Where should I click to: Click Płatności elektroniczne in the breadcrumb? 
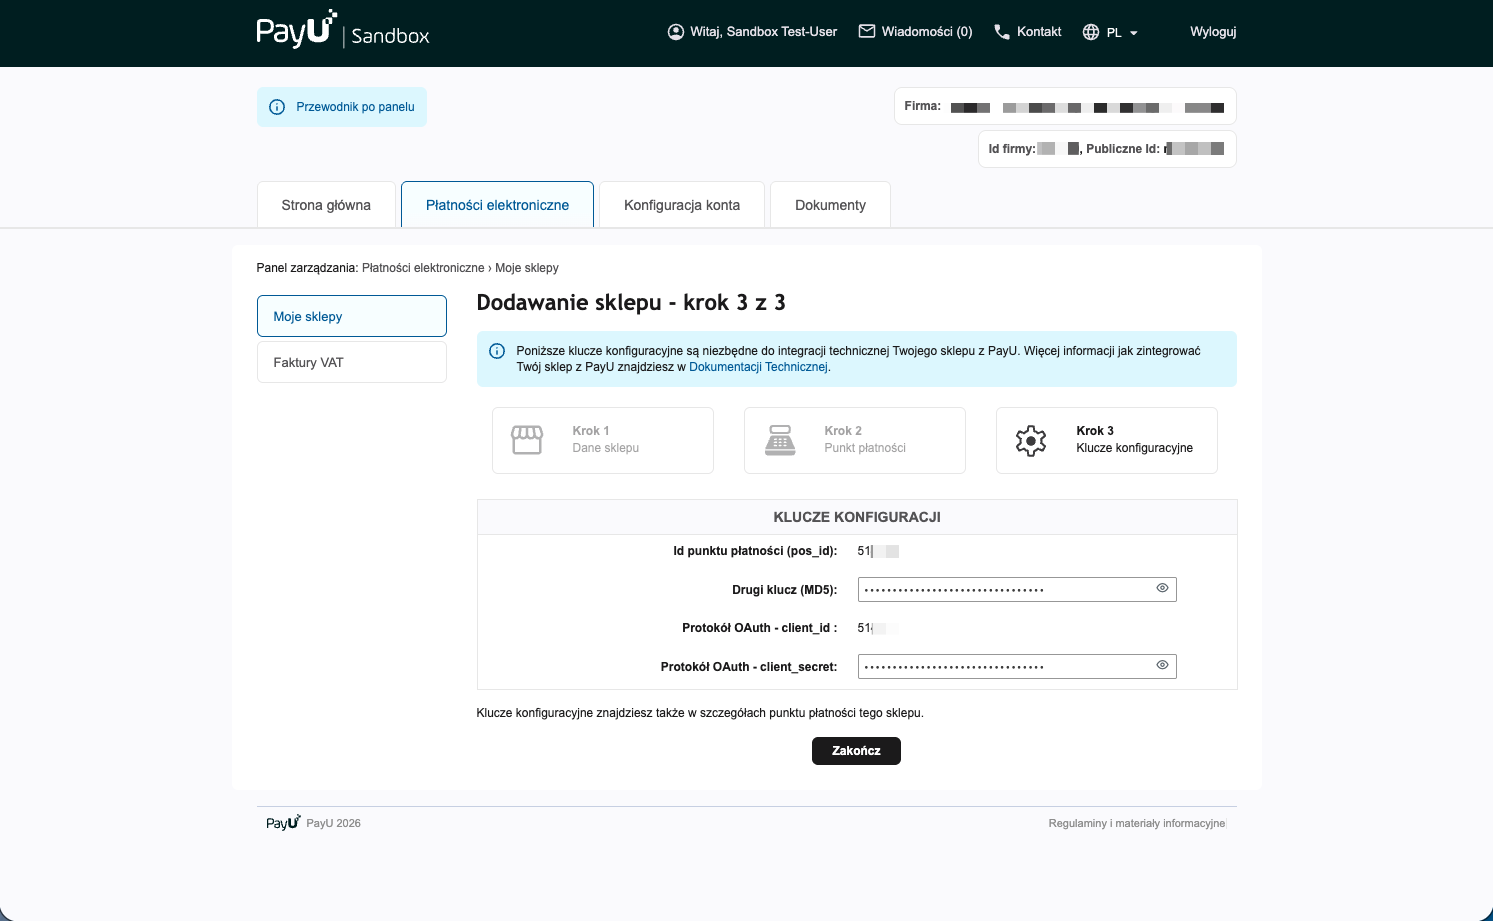coord(423,268)
